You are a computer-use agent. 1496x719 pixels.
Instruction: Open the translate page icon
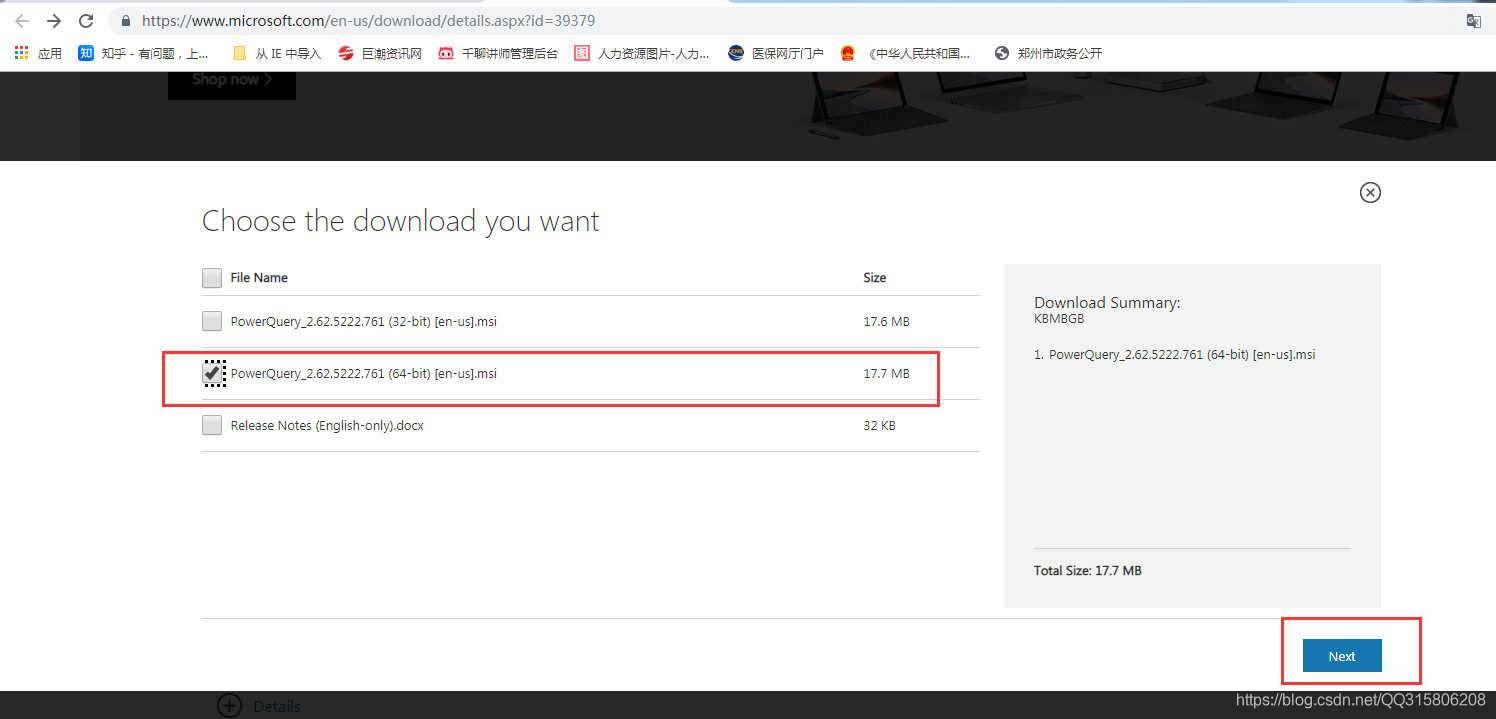point(1473,20)
